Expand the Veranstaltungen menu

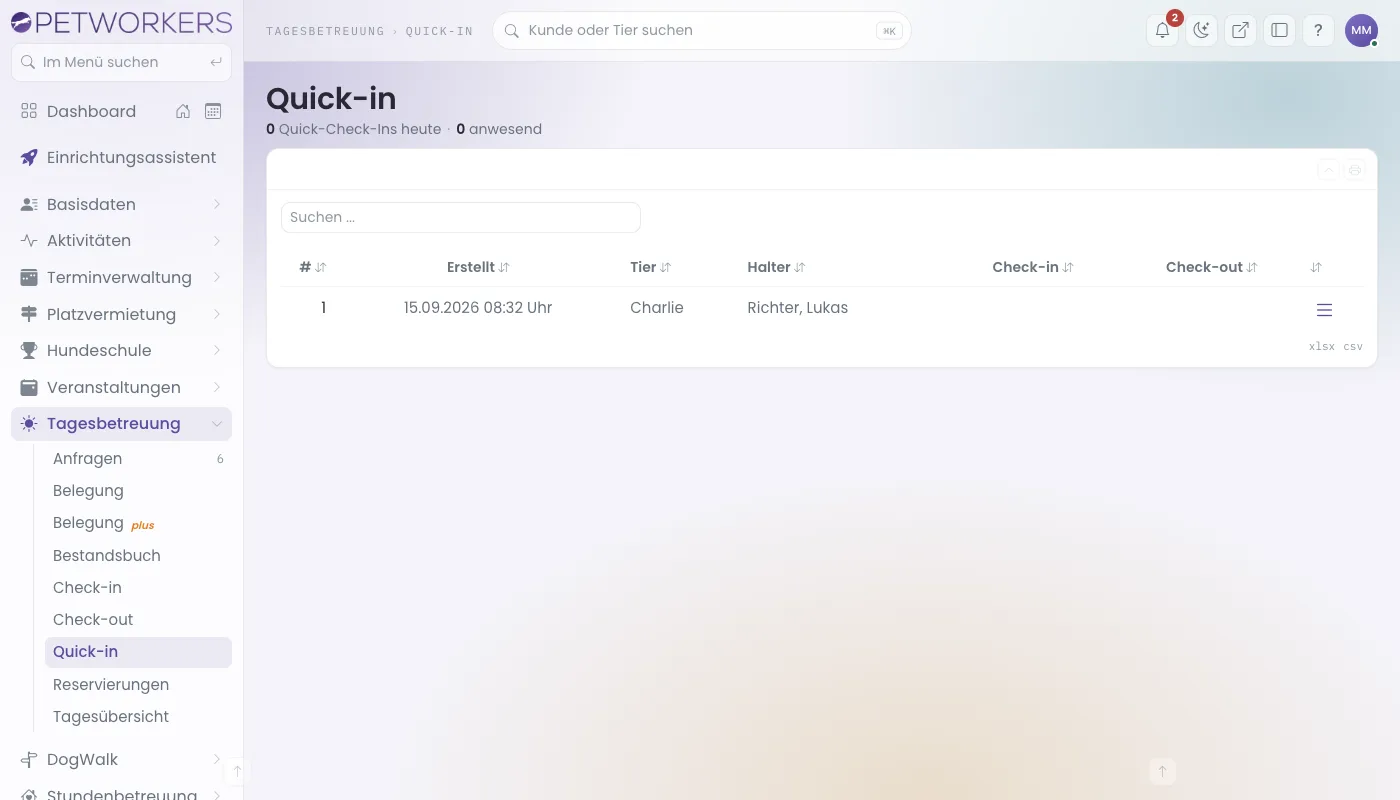point(121,387)
